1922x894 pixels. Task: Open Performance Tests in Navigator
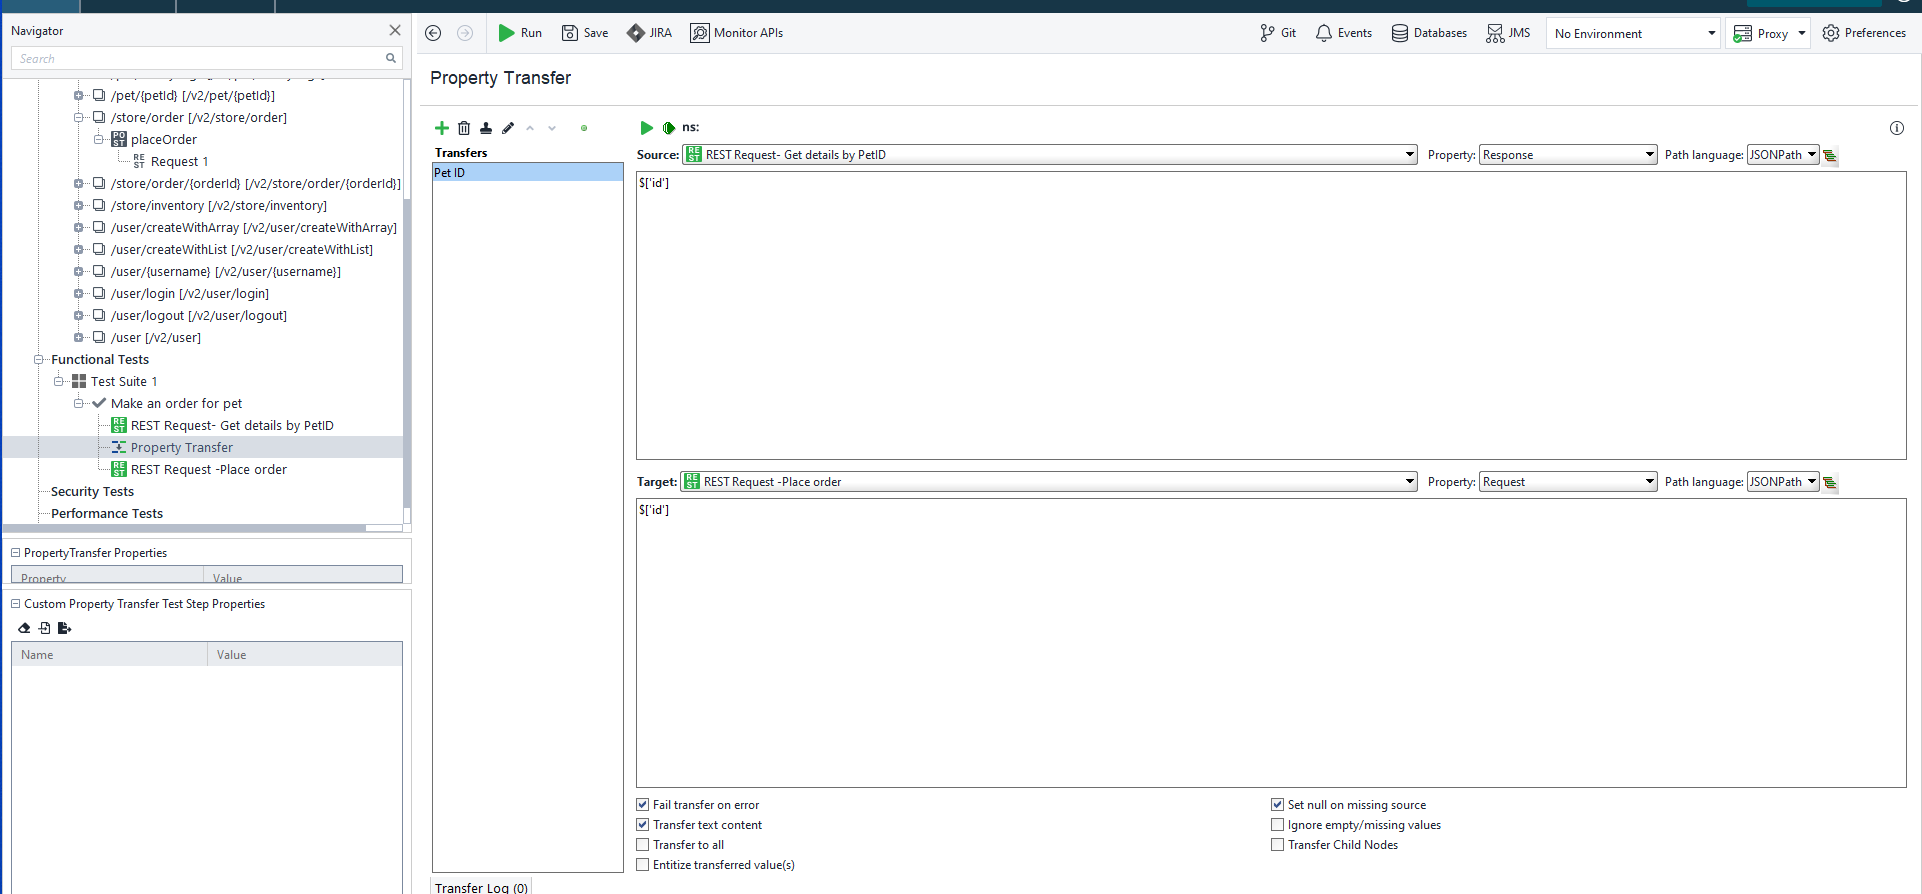pos(107,514)
